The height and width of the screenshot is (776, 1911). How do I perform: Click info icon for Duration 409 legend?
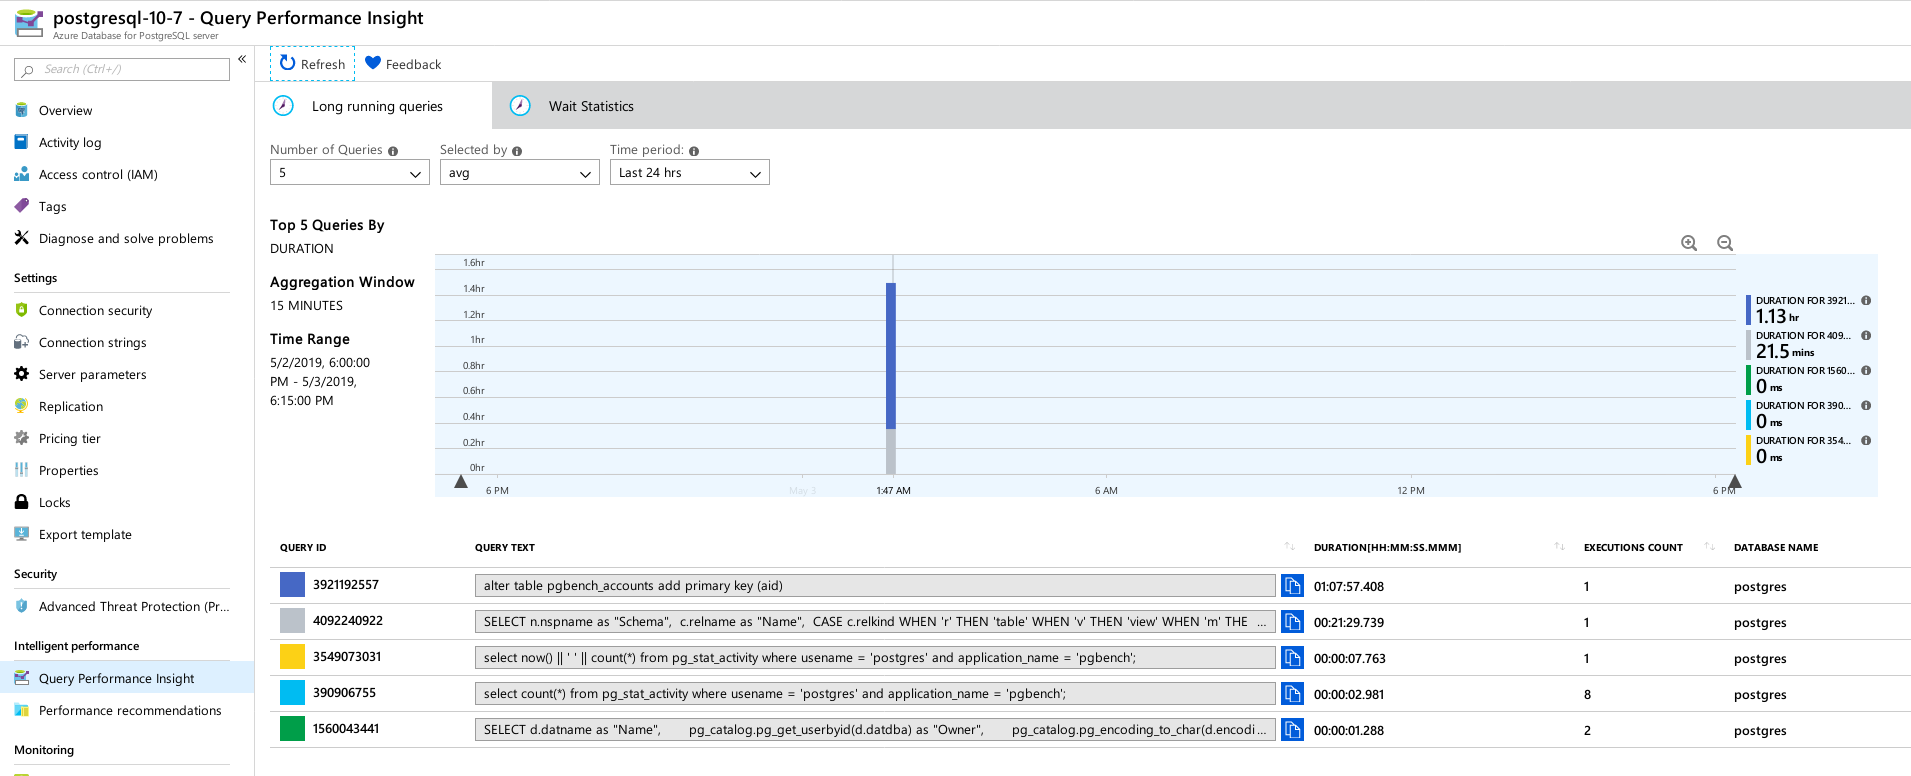[x=1866, y=336]
